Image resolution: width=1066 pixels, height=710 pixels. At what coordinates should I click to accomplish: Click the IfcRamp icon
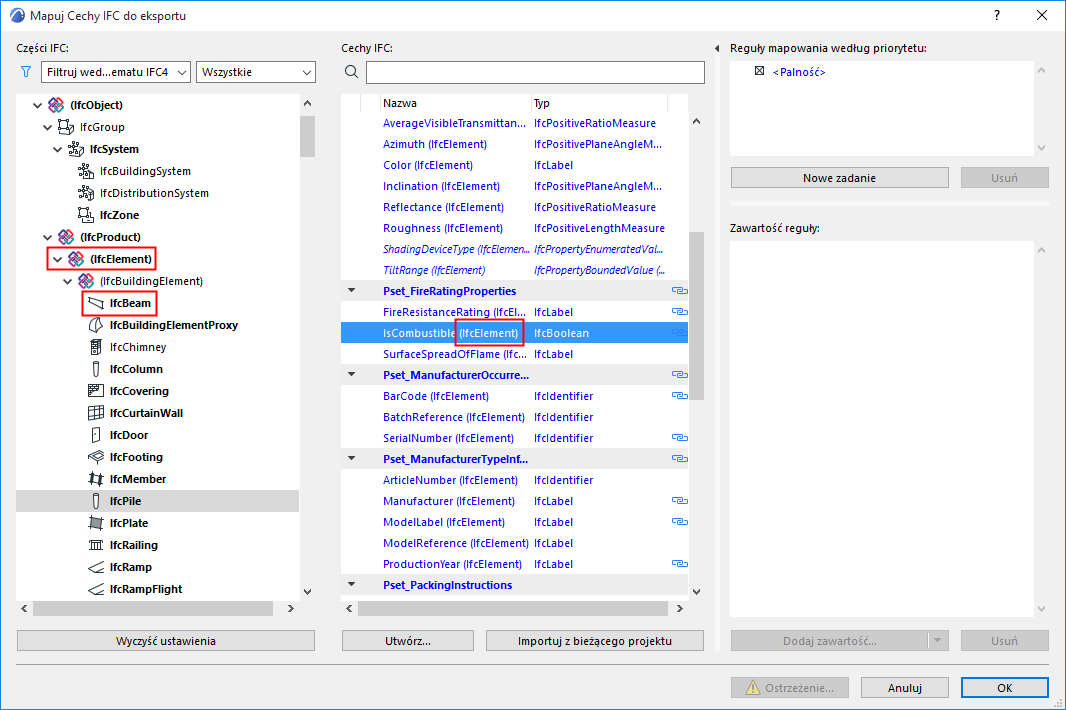tap(96, 567)
